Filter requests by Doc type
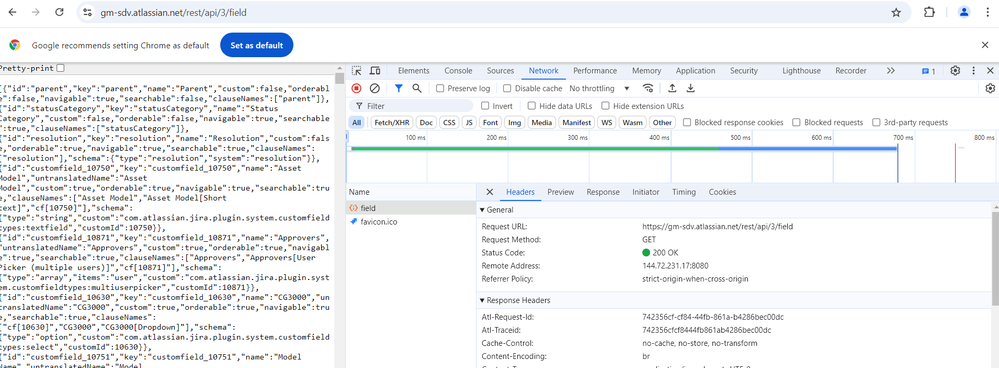The width and height of the screenshot is (999, 368). (x=426, y=122)
